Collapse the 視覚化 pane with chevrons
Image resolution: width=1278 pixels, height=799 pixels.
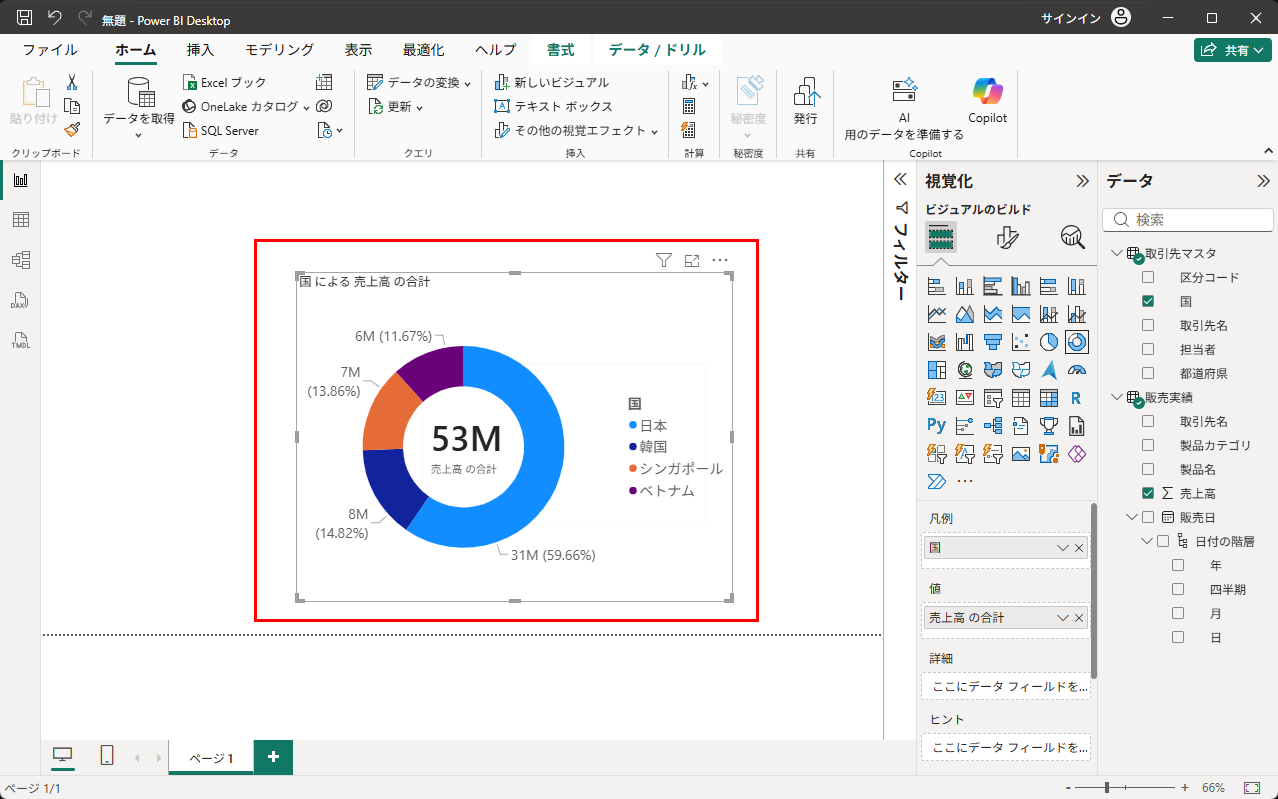point(1082,181)
